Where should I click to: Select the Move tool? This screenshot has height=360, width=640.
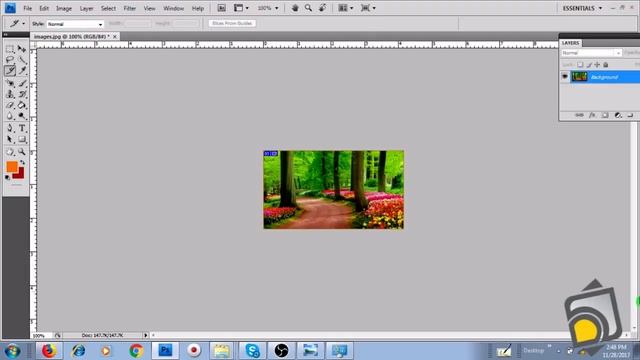tap(22, 49)
